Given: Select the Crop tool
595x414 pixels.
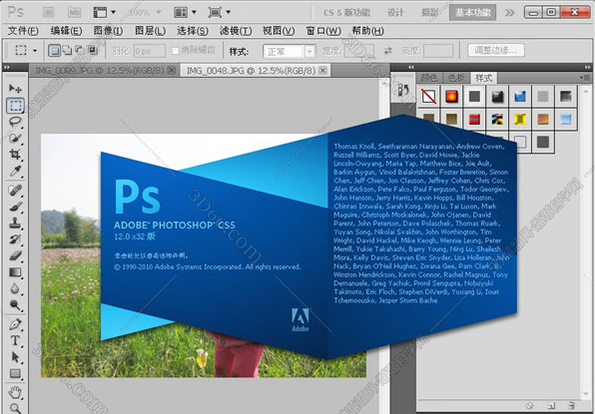Looking at the screenshot, I should [15, 154].
